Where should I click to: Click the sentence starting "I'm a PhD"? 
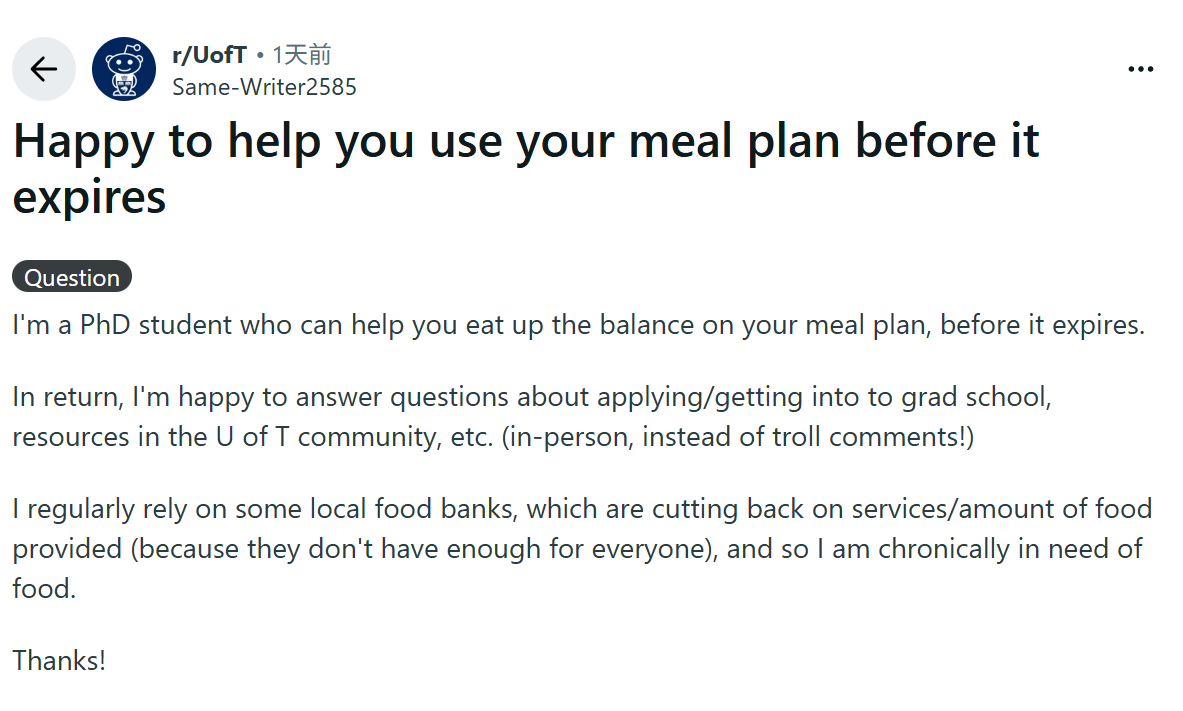[x=578, y=326]
